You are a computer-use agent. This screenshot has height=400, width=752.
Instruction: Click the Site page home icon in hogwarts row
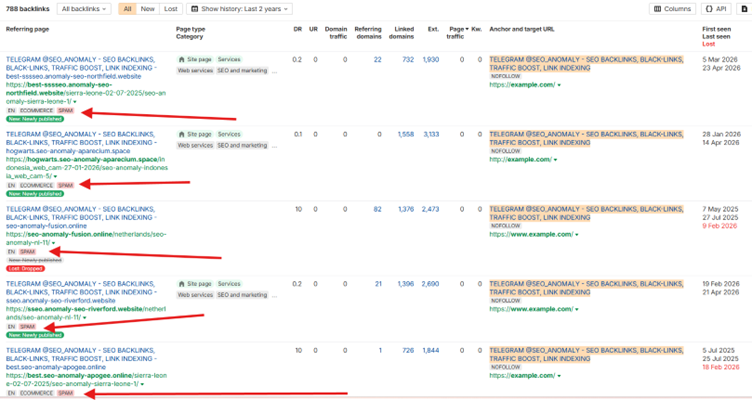click(x=181, y=134)
